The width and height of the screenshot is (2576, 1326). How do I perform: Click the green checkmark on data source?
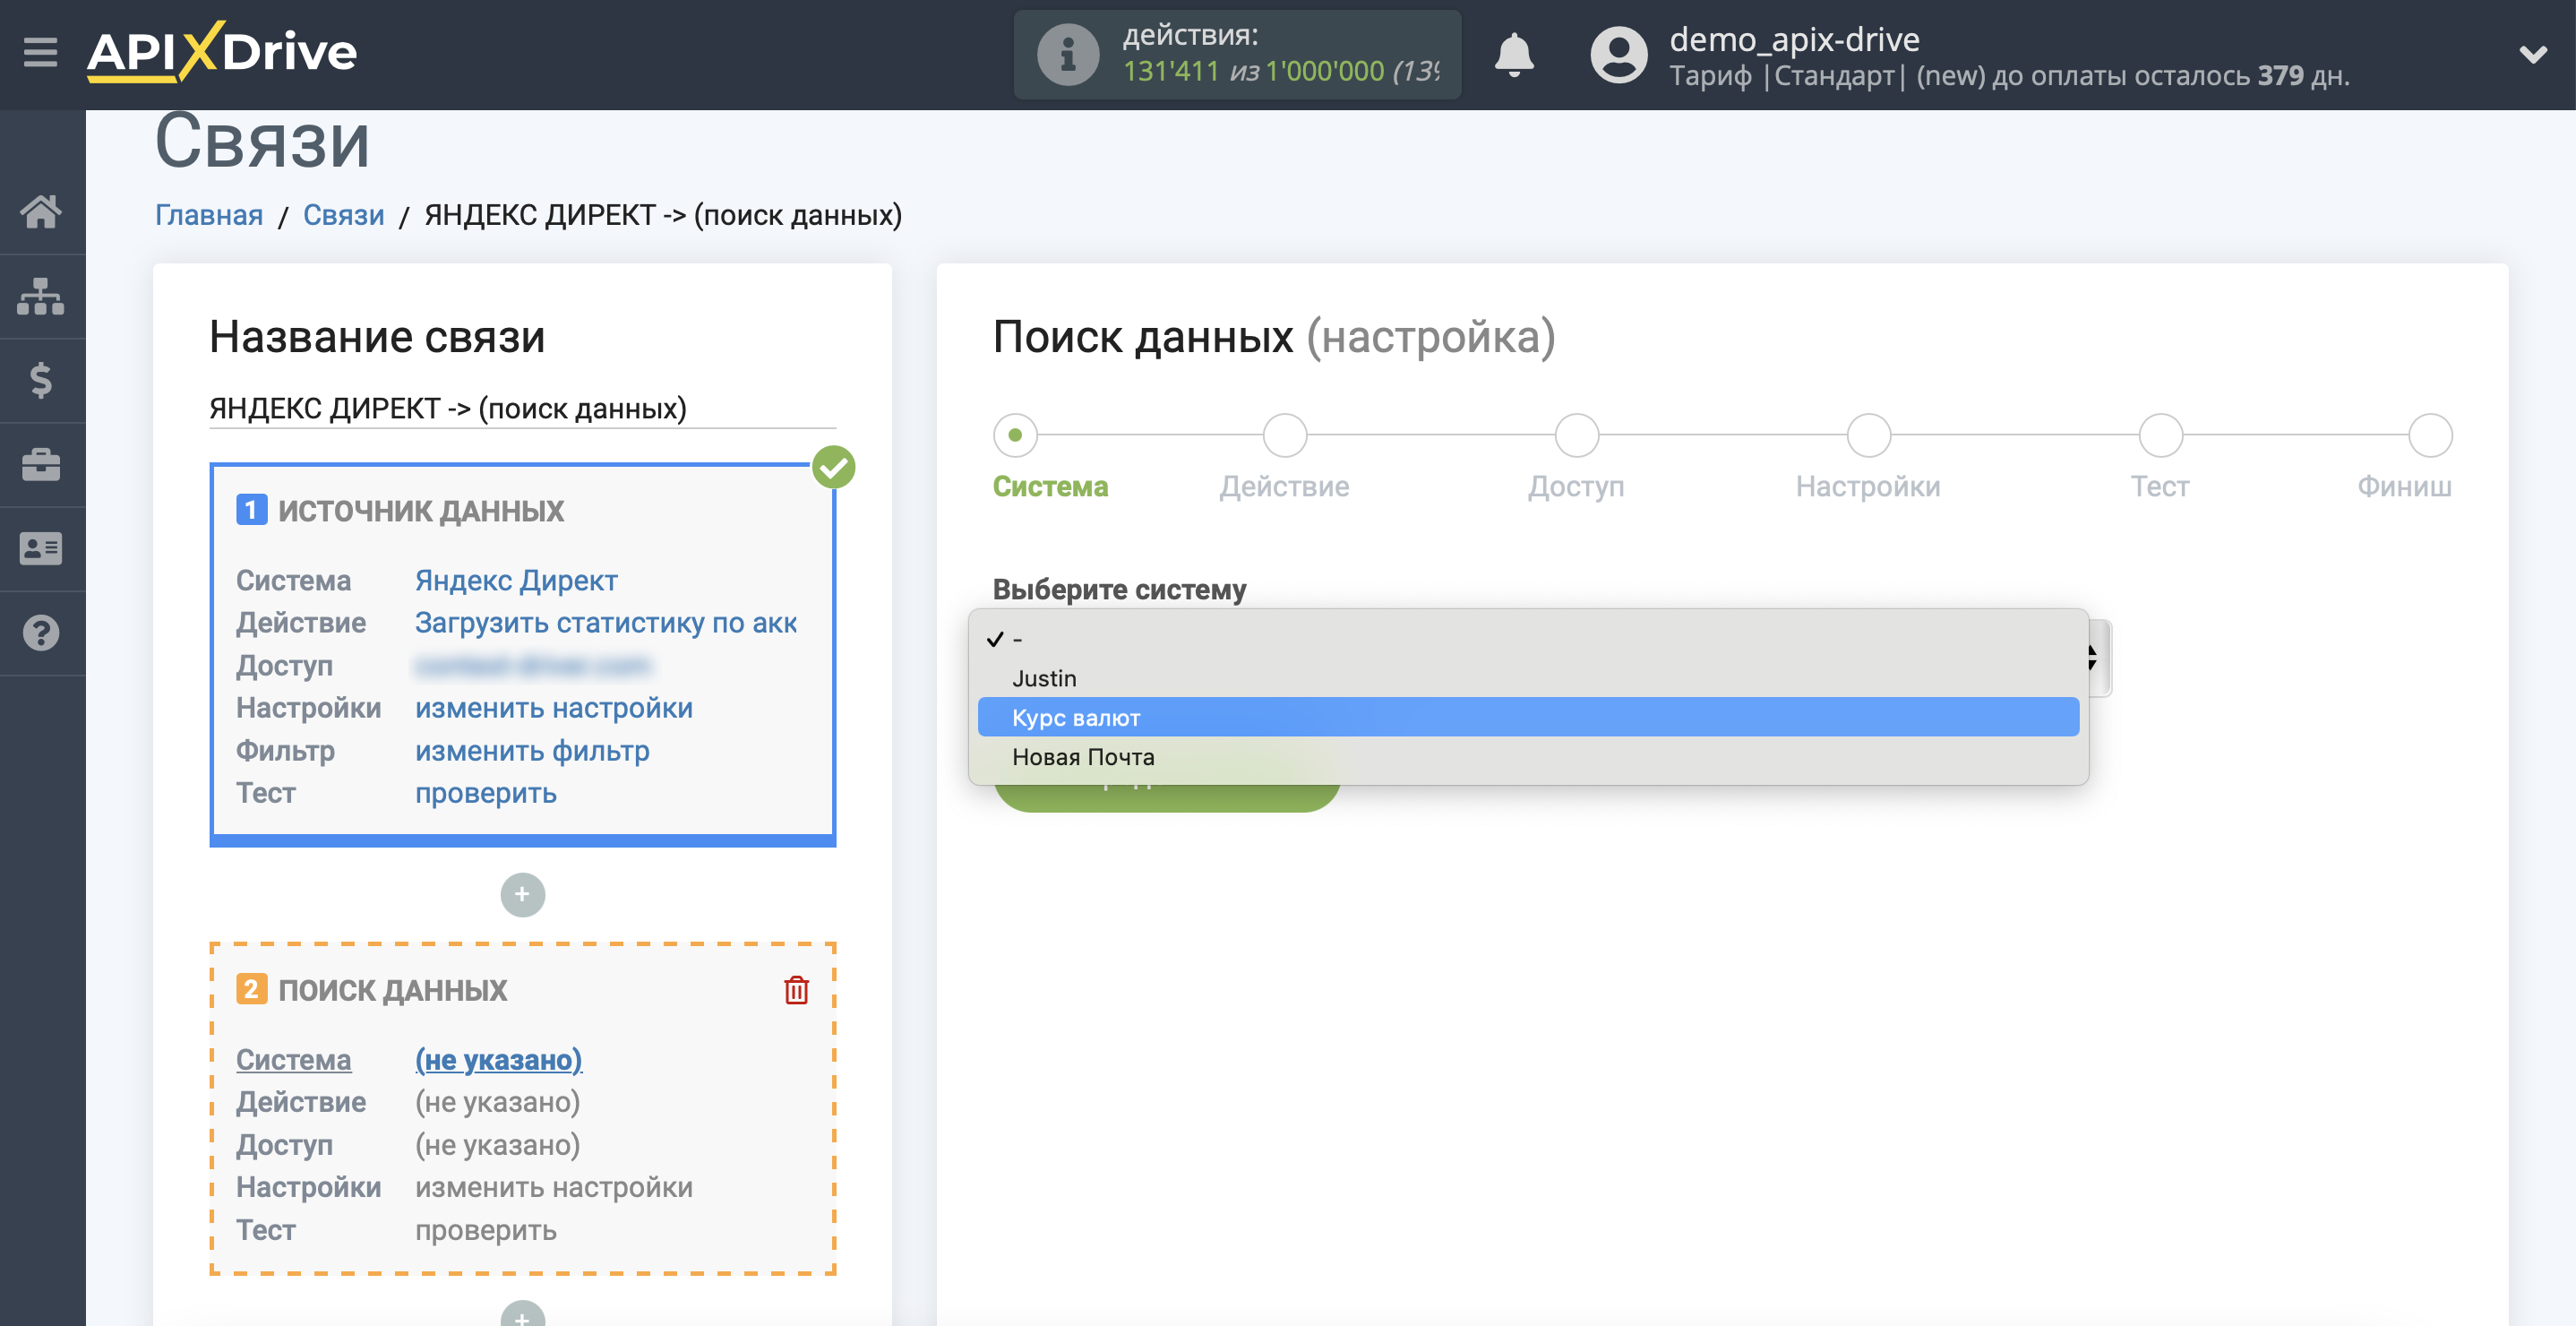[833, 467]
